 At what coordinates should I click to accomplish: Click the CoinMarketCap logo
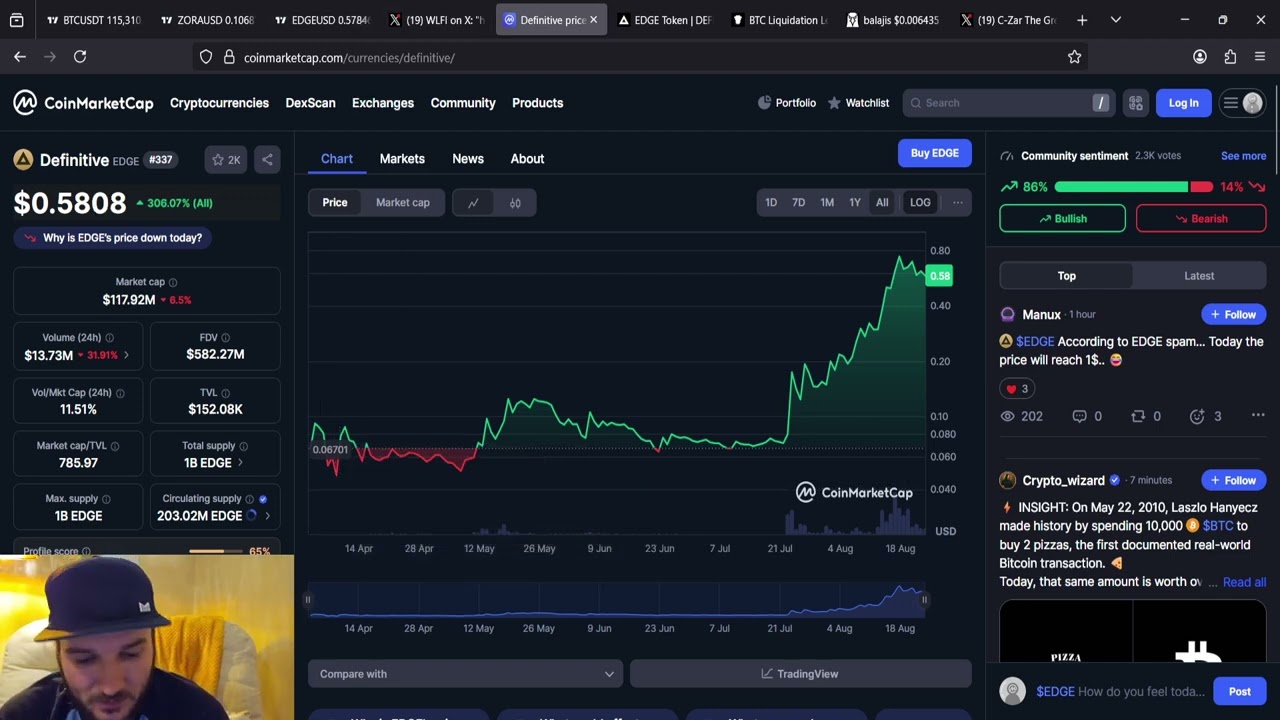coord(84,103)
